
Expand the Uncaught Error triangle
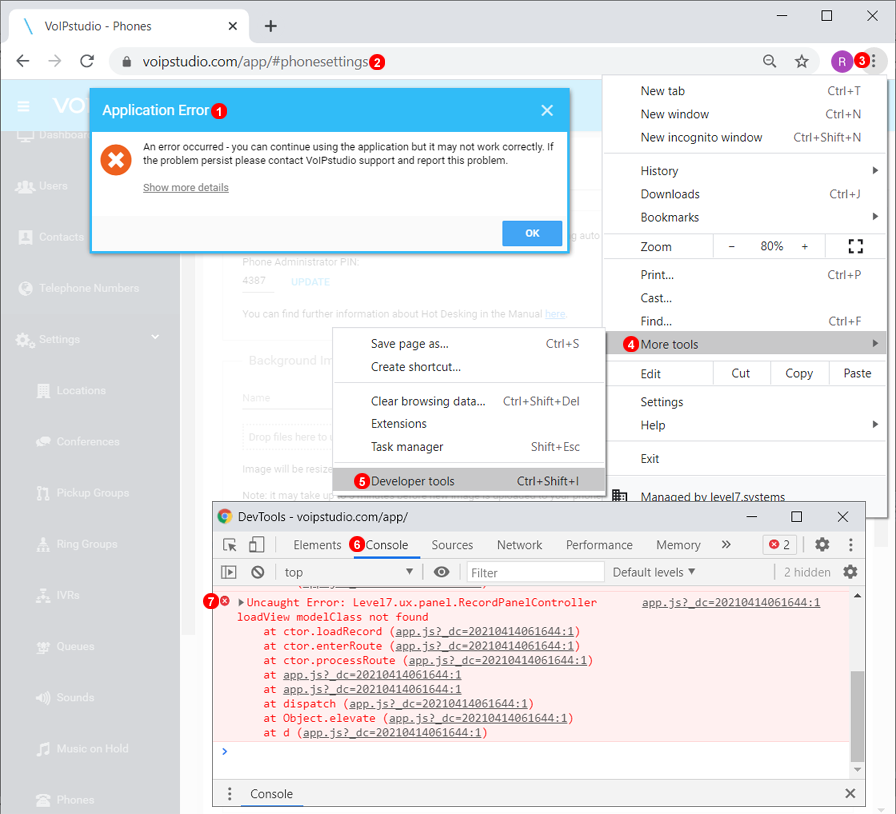(241, 602)
